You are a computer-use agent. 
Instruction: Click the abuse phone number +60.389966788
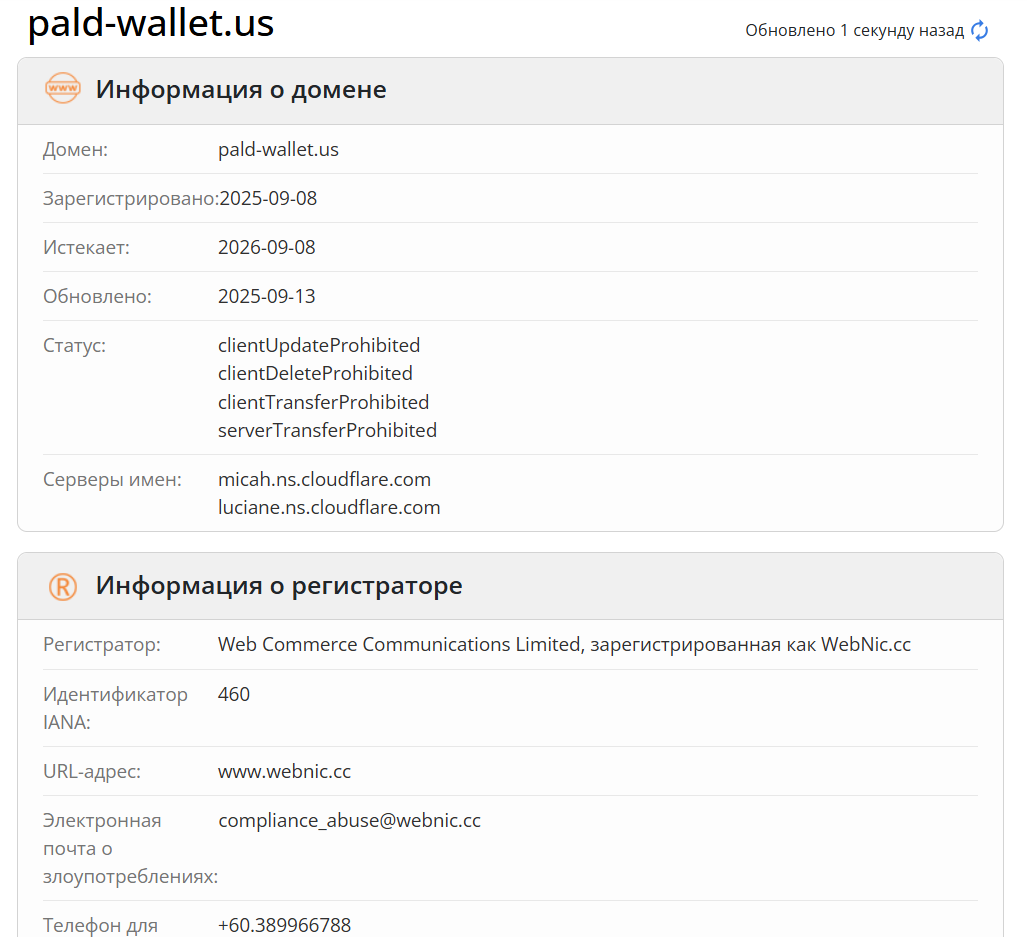[x=284, y=925]
